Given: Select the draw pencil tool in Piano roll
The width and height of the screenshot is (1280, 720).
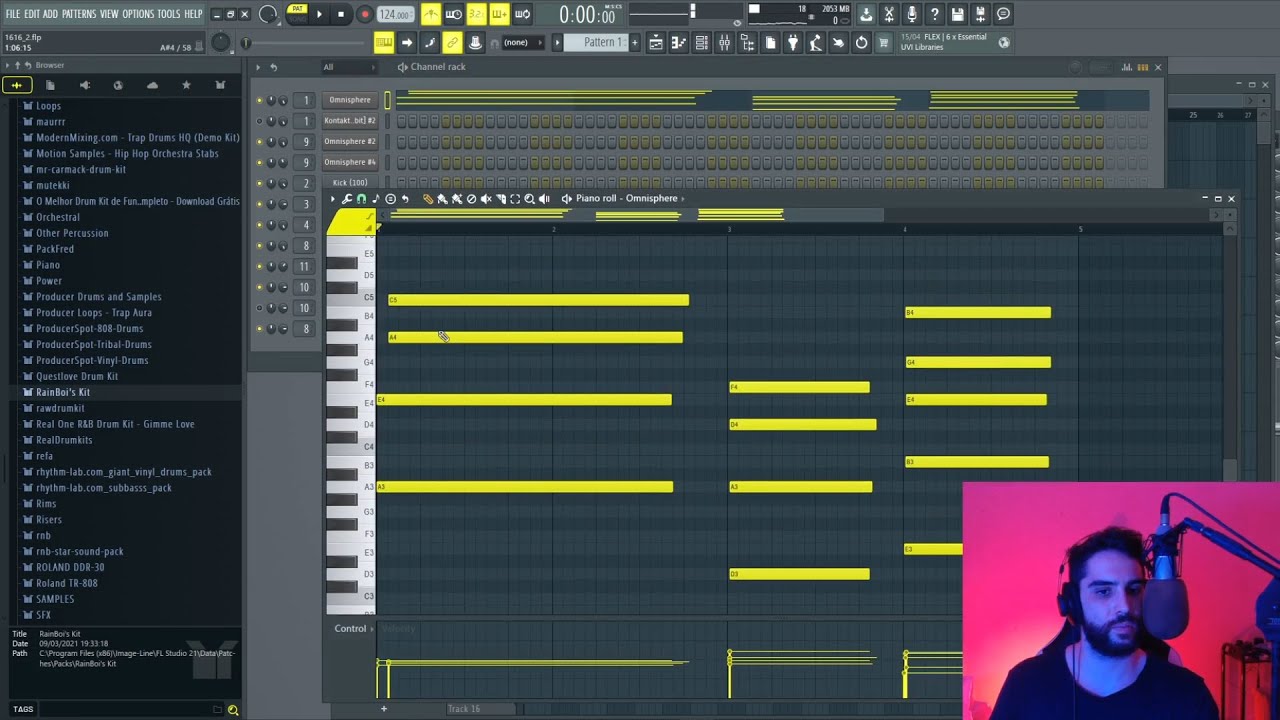Looking at the screenshot, I should pyautogui.click(x=427, y=199).
